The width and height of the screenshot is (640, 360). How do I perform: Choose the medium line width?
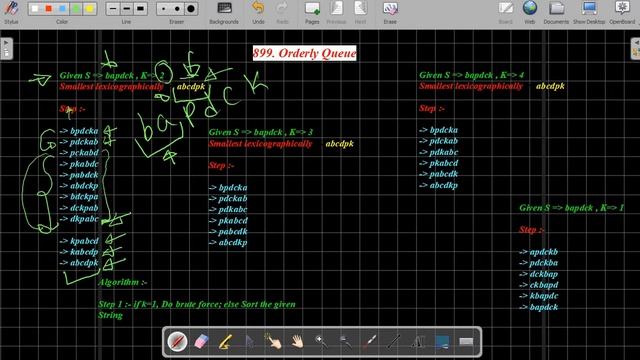pyautogui.click(x=127, y=9)
